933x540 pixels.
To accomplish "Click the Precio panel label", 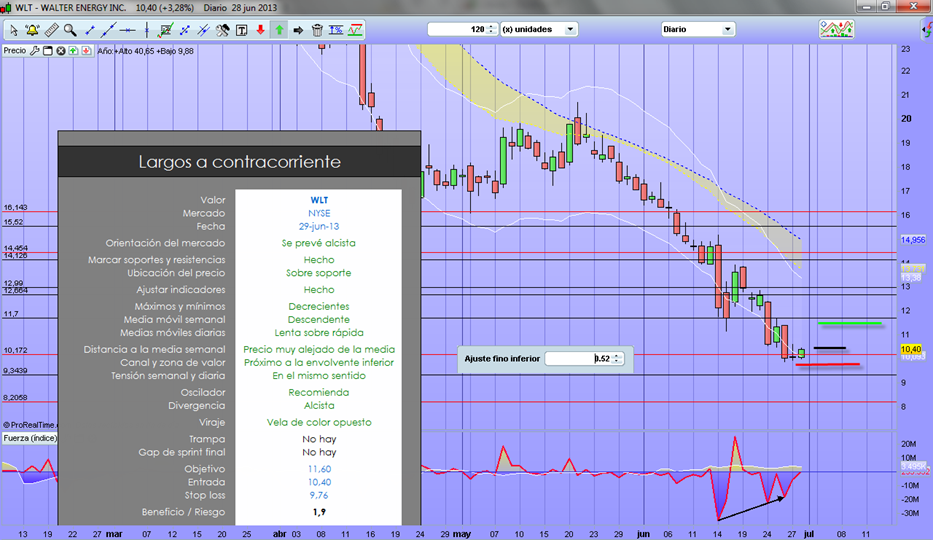I will click(x=14, y=50).
